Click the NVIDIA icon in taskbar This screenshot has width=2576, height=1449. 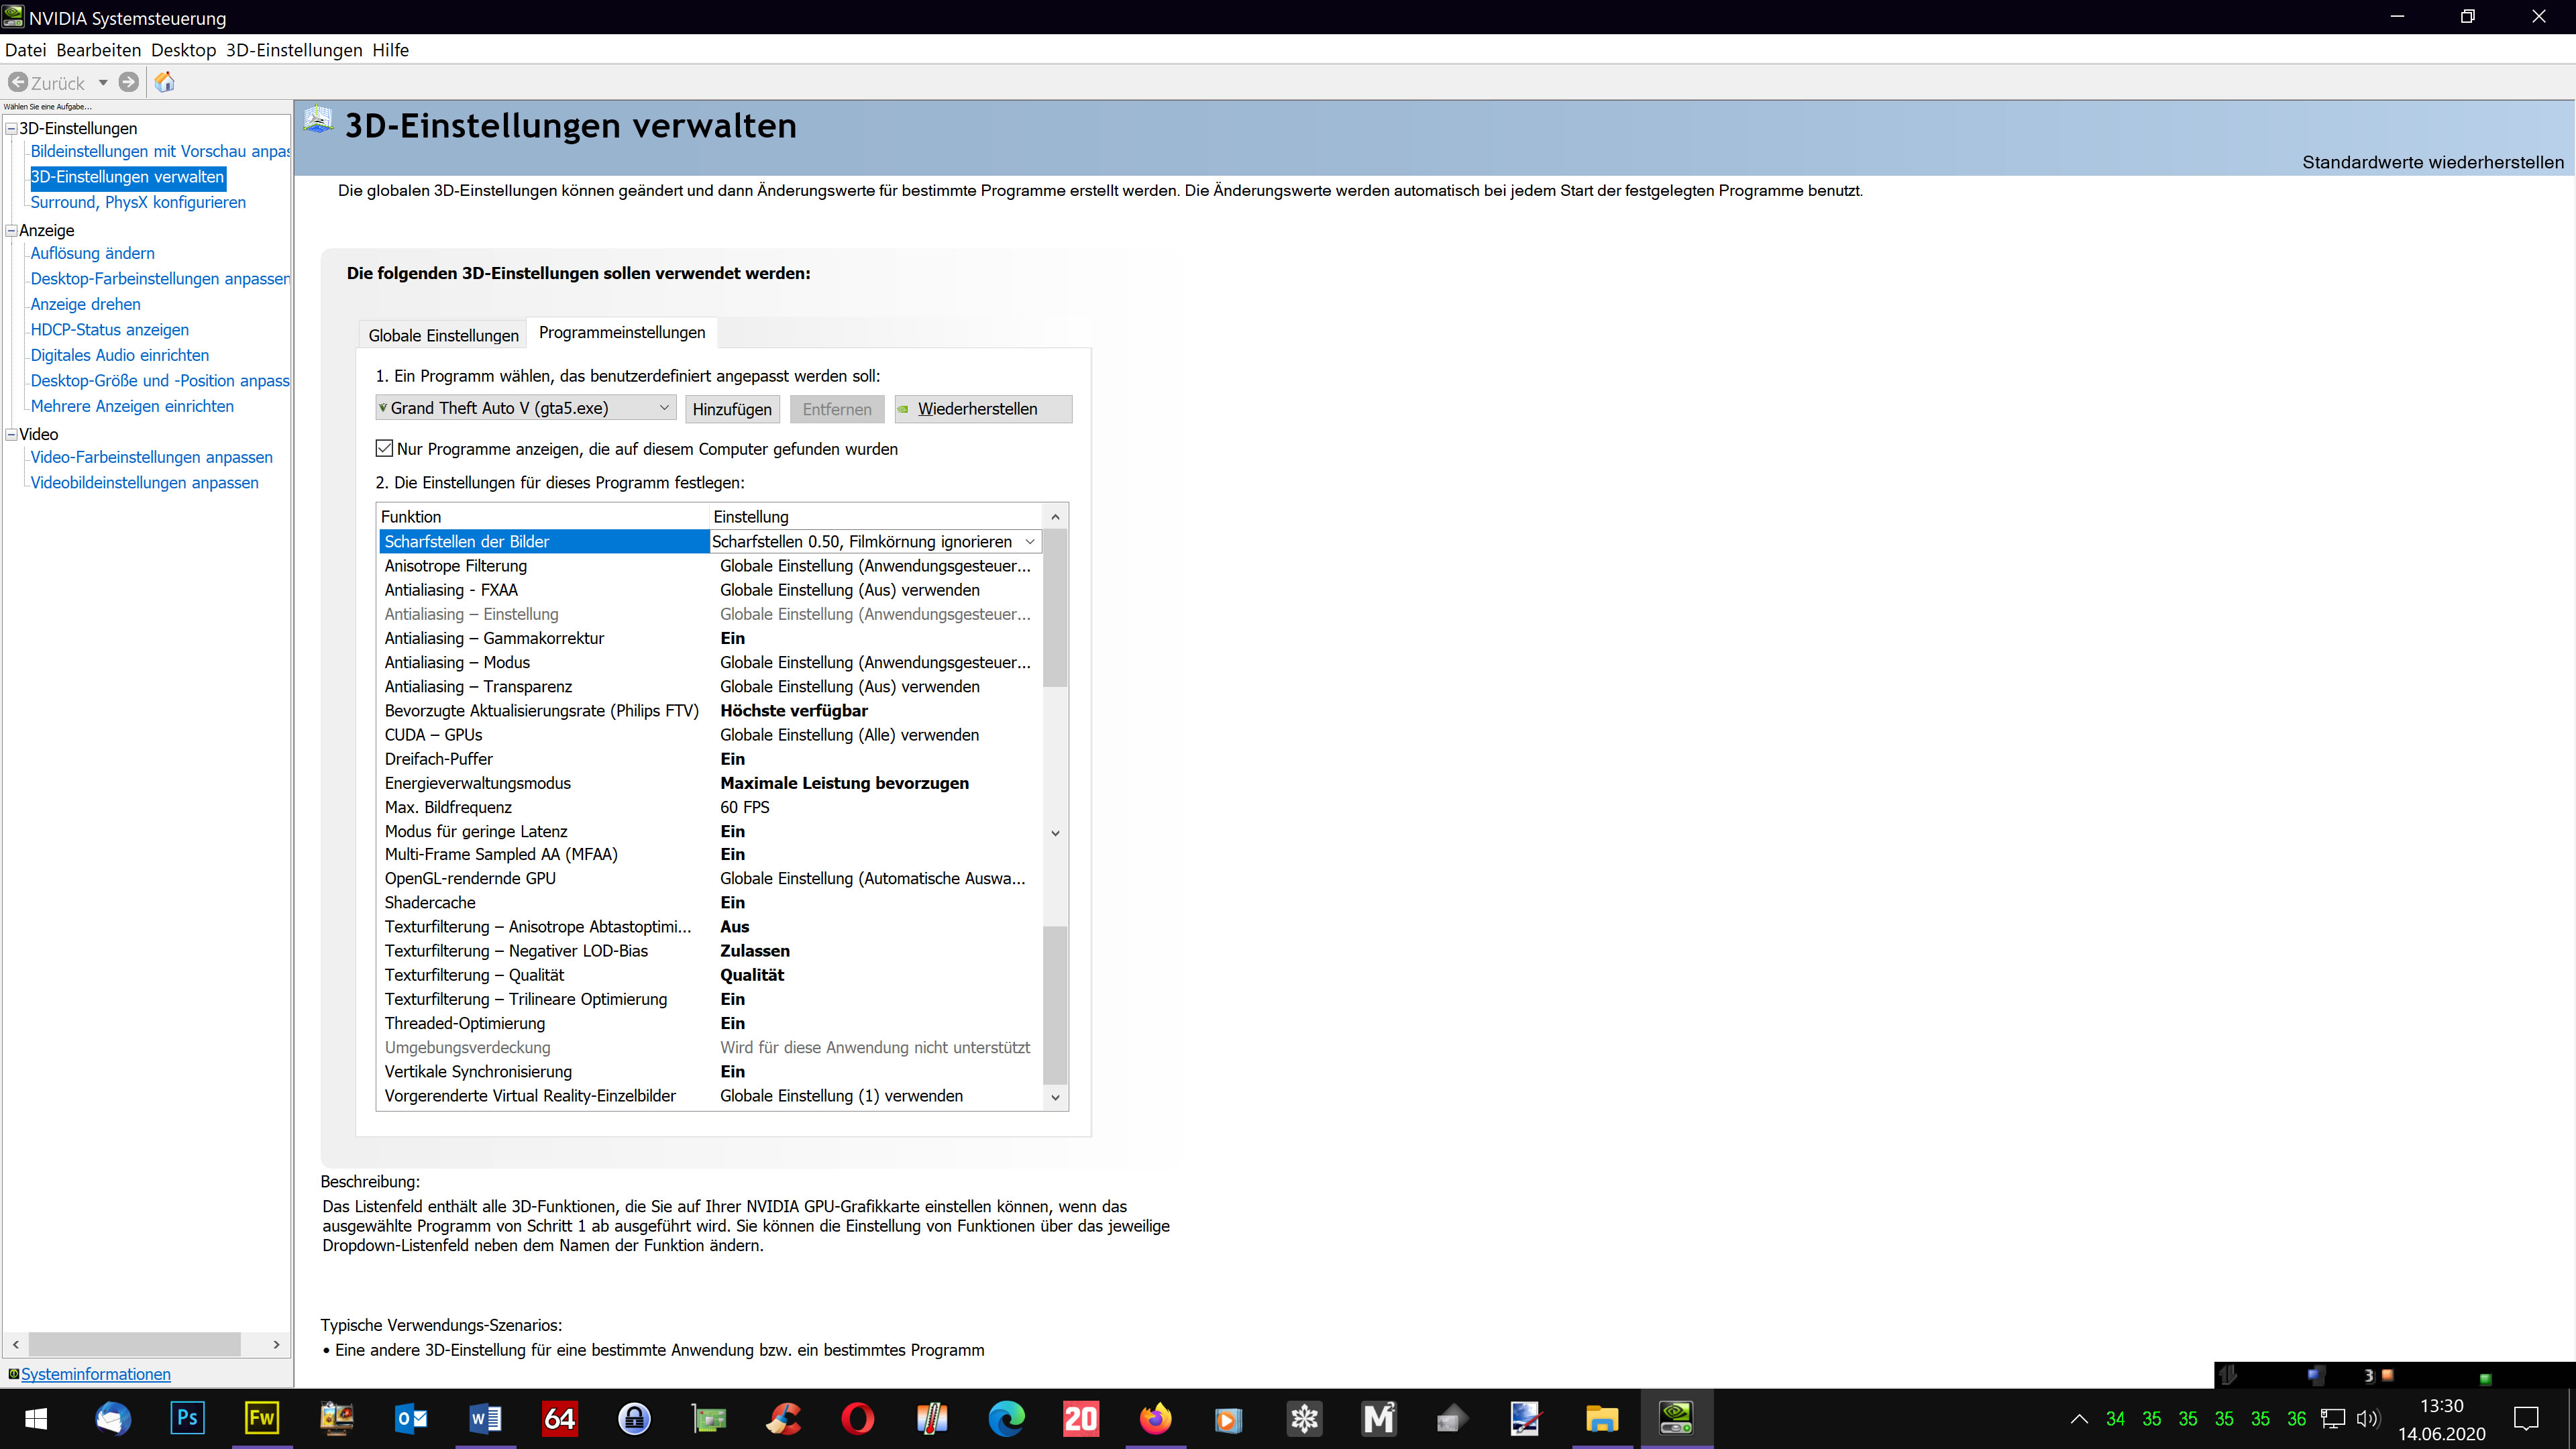tap(1676, 1418)
